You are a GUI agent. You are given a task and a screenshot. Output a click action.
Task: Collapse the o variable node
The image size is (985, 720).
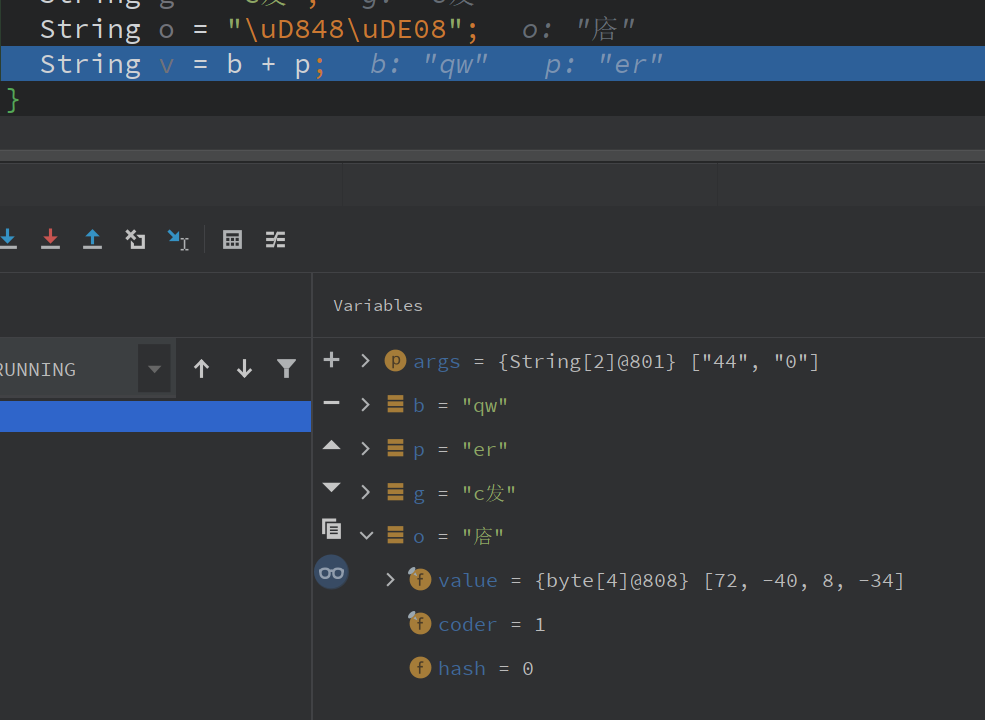point(367,536)
